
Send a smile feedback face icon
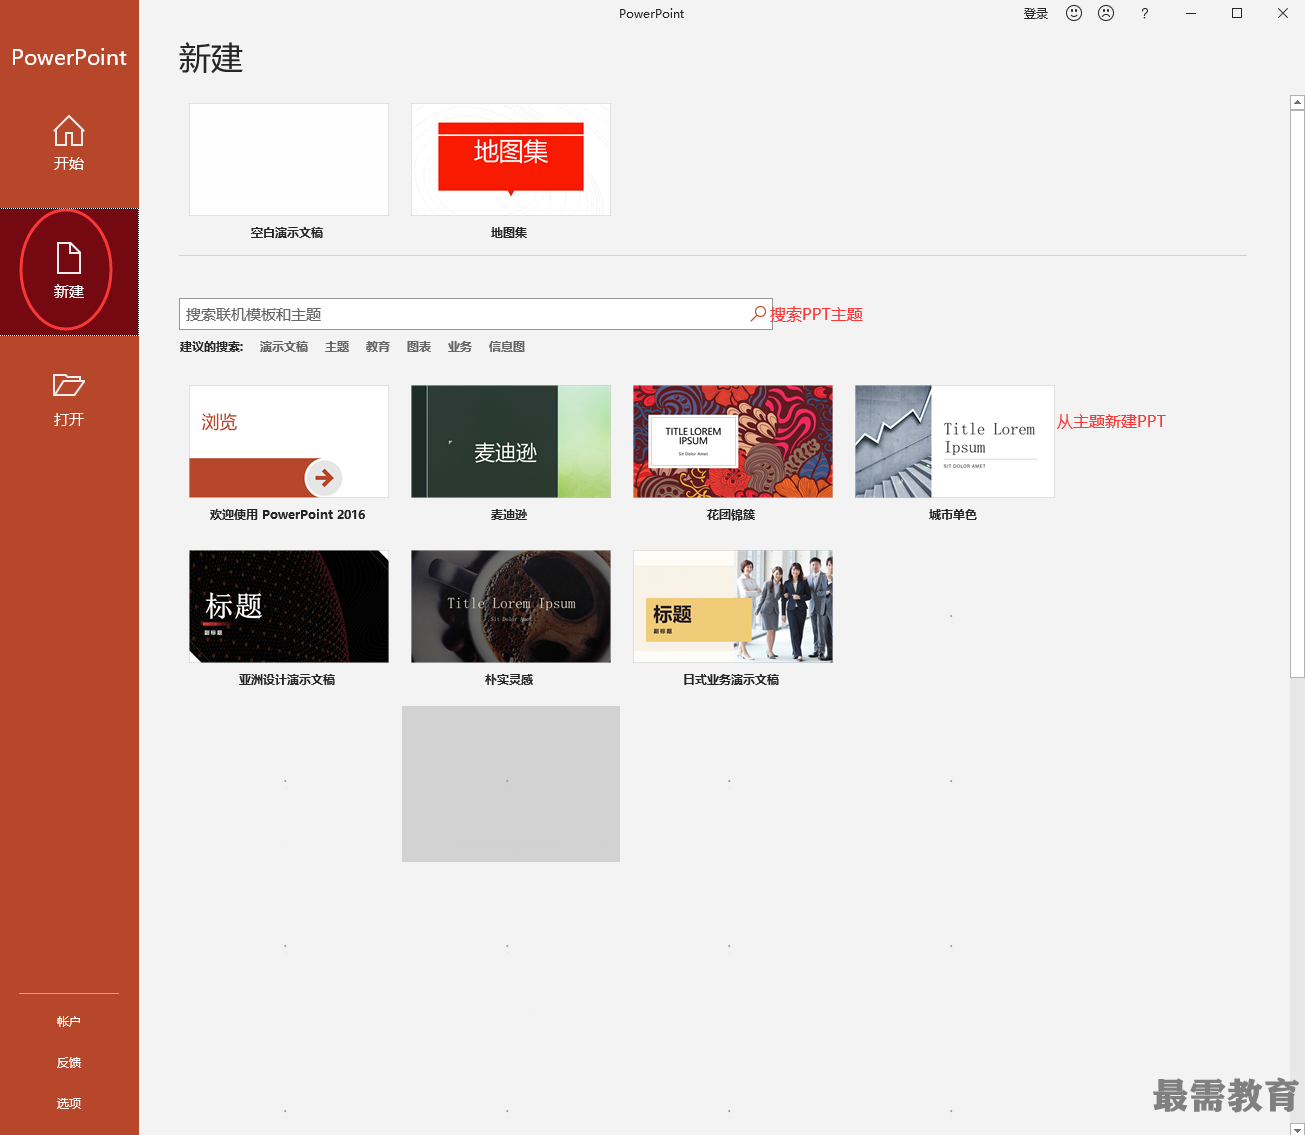click(1074, 13)
